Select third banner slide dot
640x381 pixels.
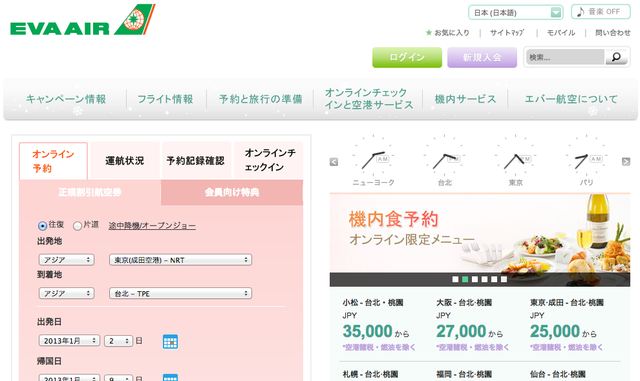[x=475, y=279]
